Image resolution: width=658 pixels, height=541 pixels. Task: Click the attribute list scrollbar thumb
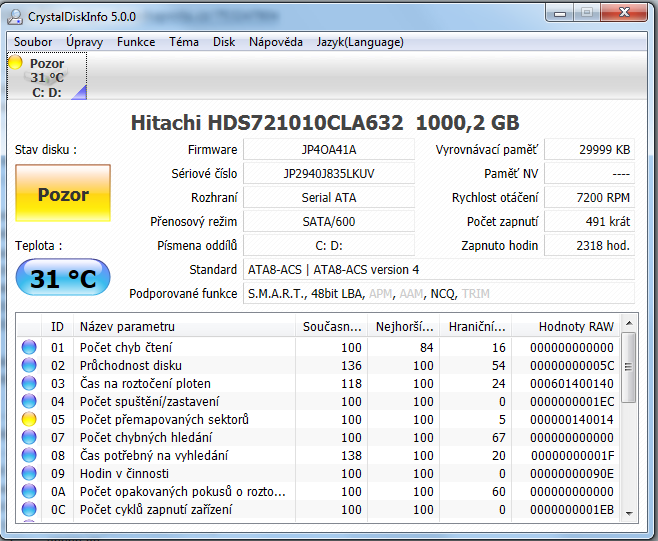coord(628,367)
